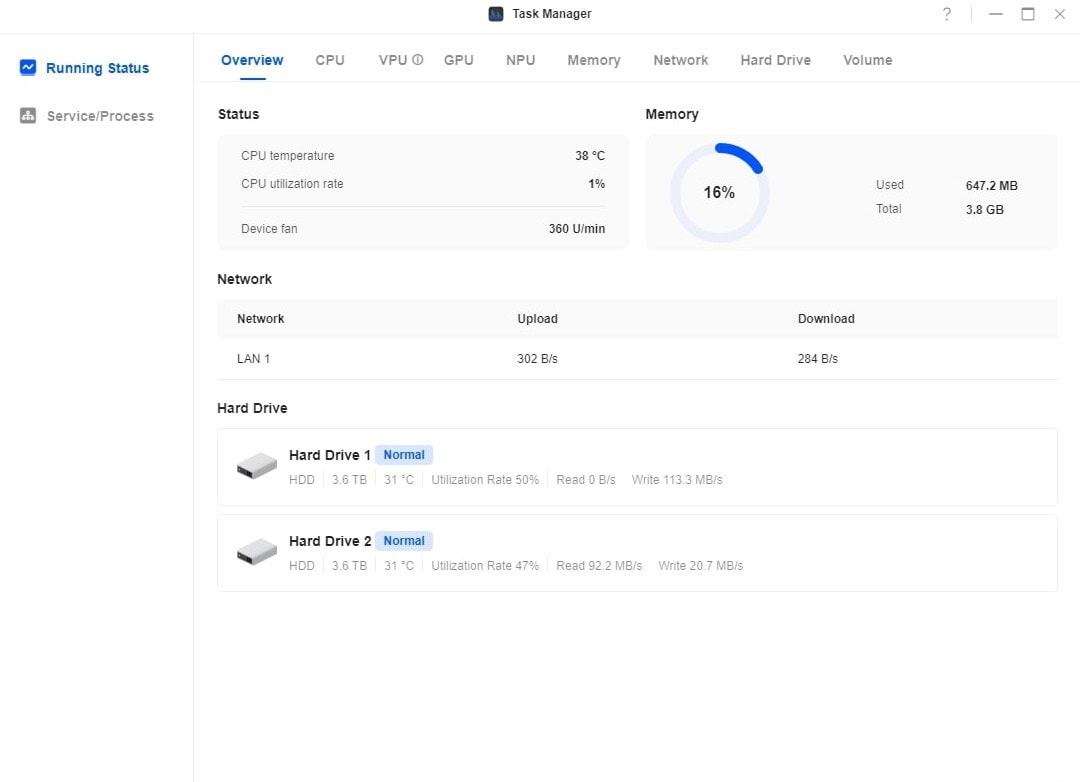Click the VPU info circle icon
The image size is (1080, 782).
(x=418, y=60)
